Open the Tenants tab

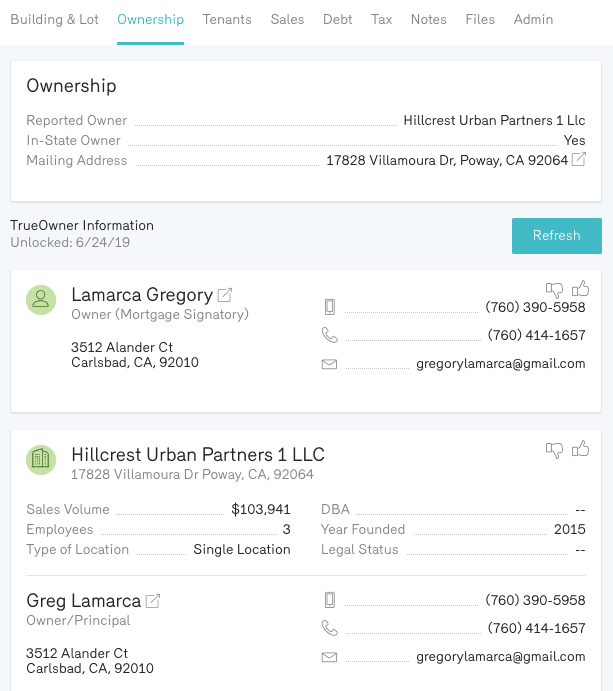click(227, 19)
